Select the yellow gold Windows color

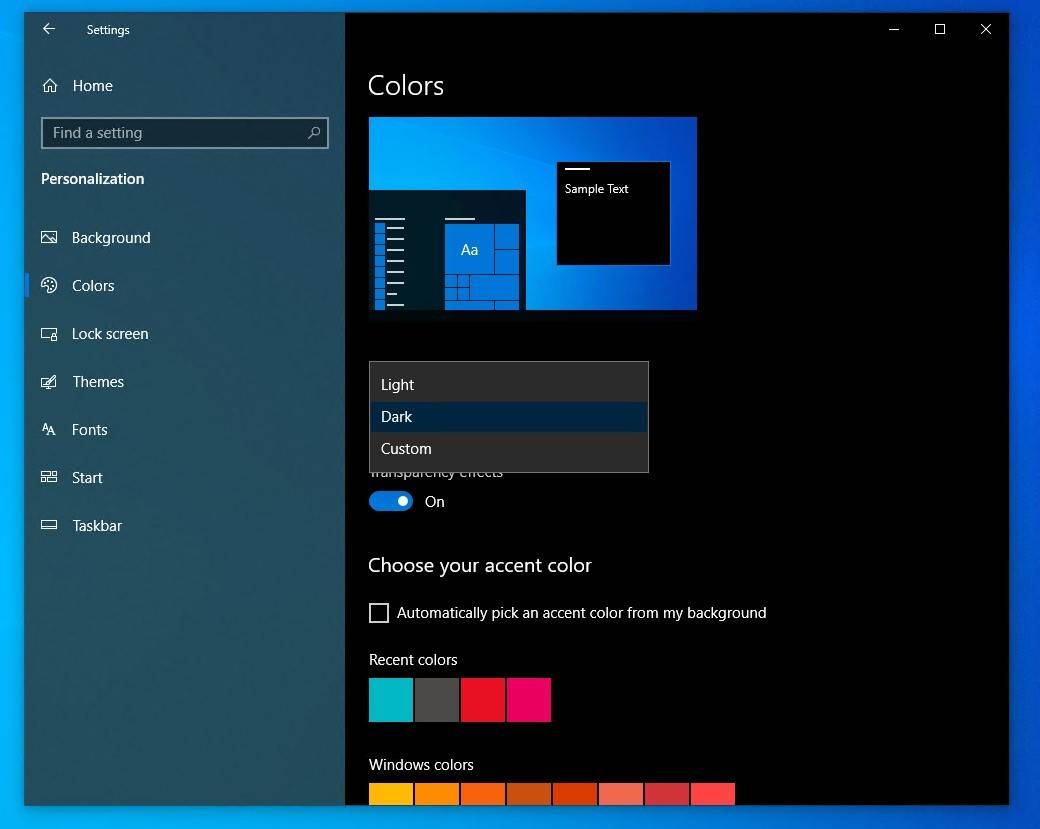coord(391,794)
